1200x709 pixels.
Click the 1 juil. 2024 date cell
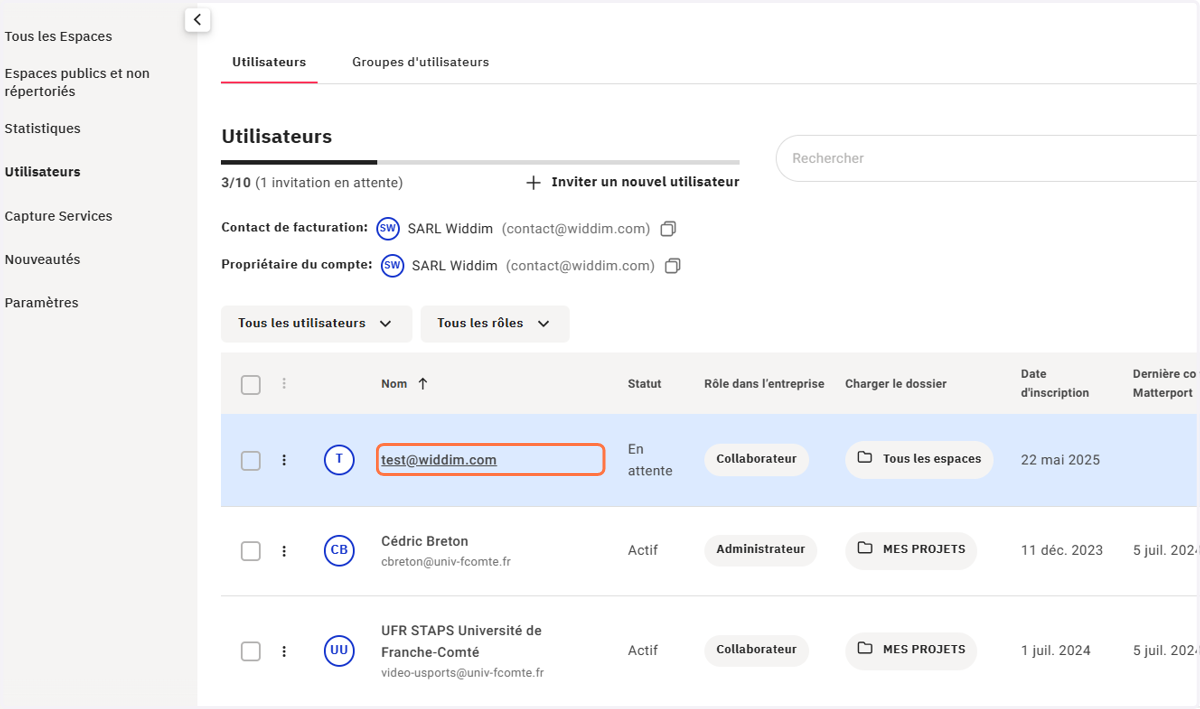pos(1056,651)
